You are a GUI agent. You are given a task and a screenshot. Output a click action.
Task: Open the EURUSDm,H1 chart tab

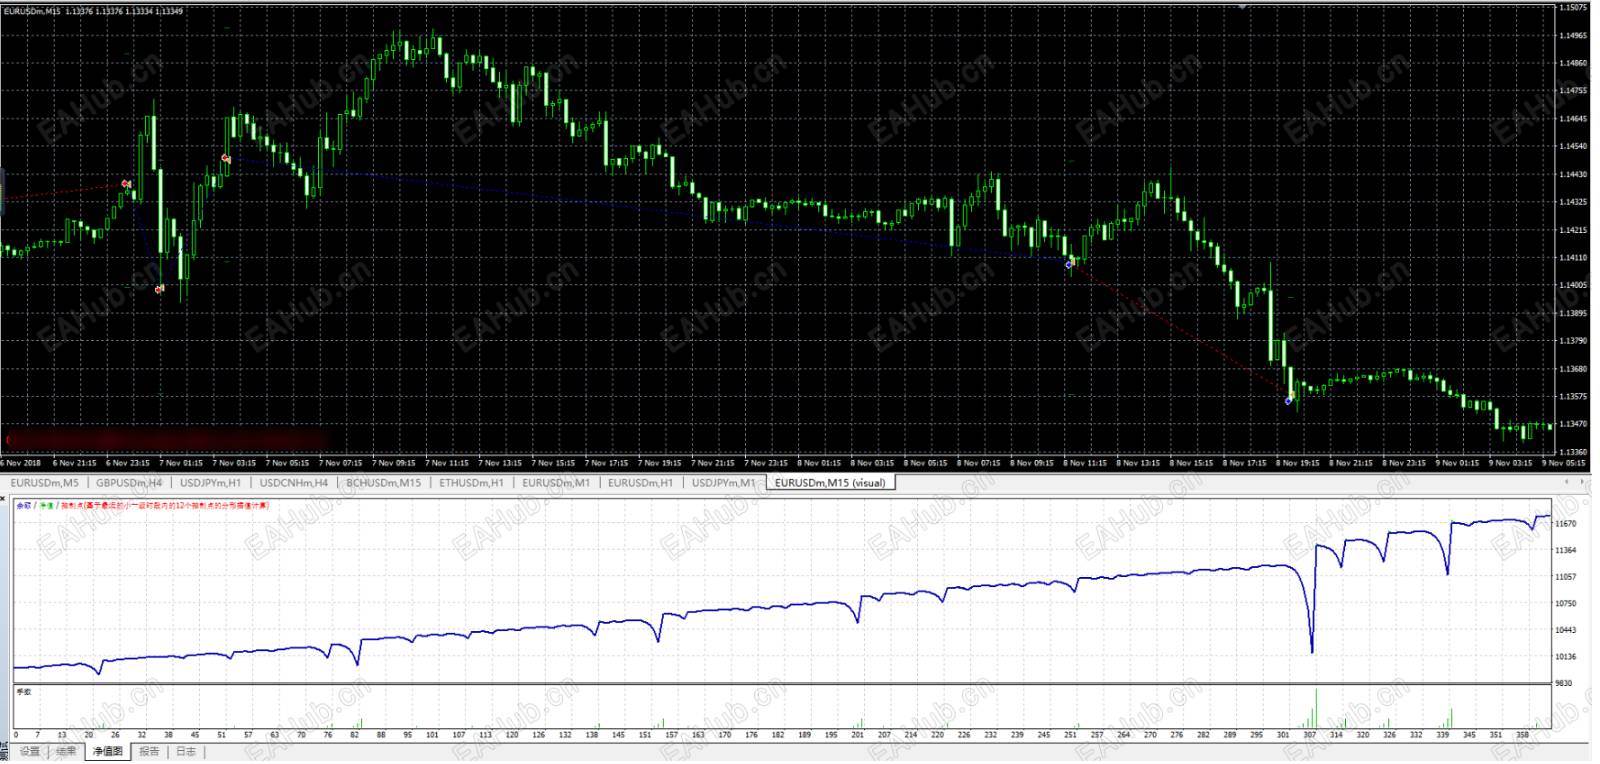(x=641, y=483)
